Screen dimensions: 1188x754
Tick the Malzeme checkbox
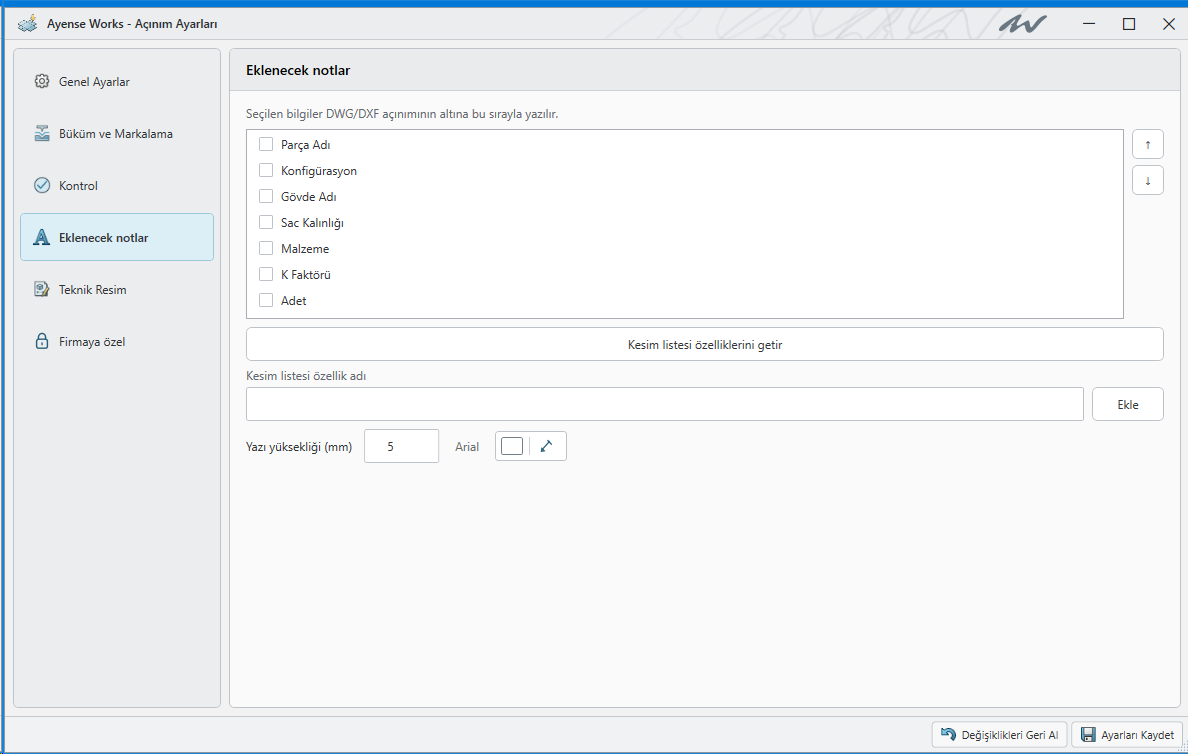click(266, 248)
